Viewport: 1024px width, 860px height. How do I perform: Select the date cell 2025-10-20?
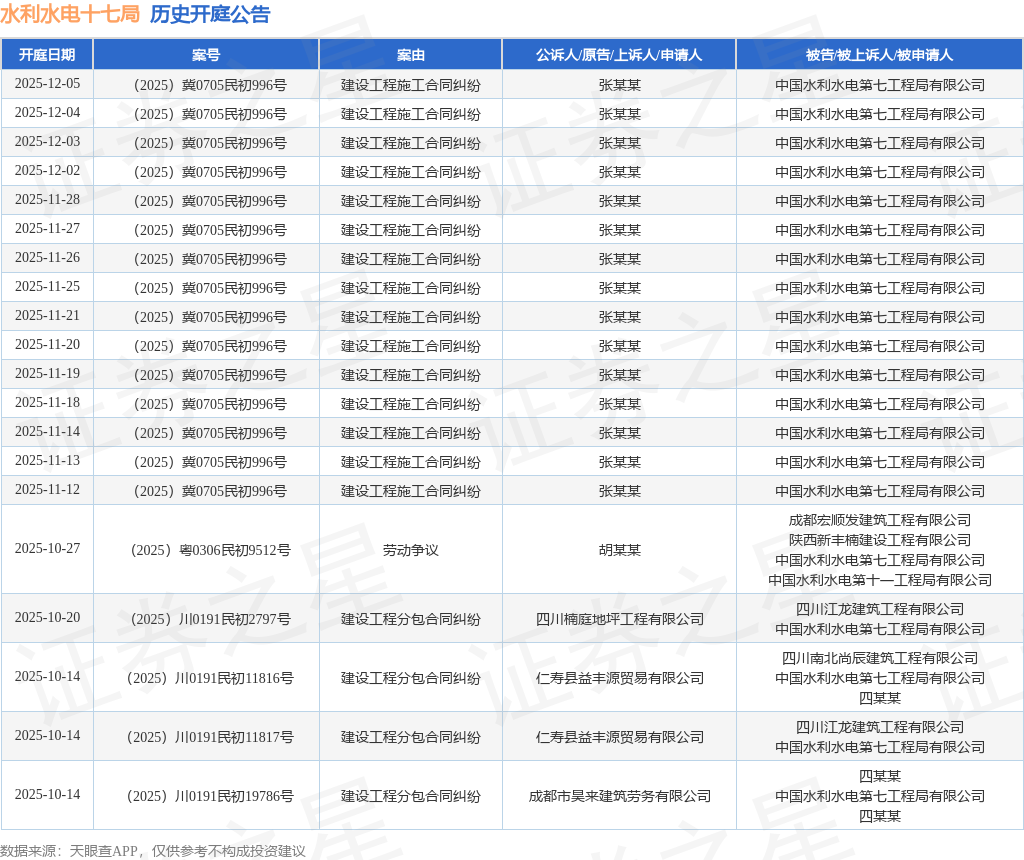click(48, 618)
